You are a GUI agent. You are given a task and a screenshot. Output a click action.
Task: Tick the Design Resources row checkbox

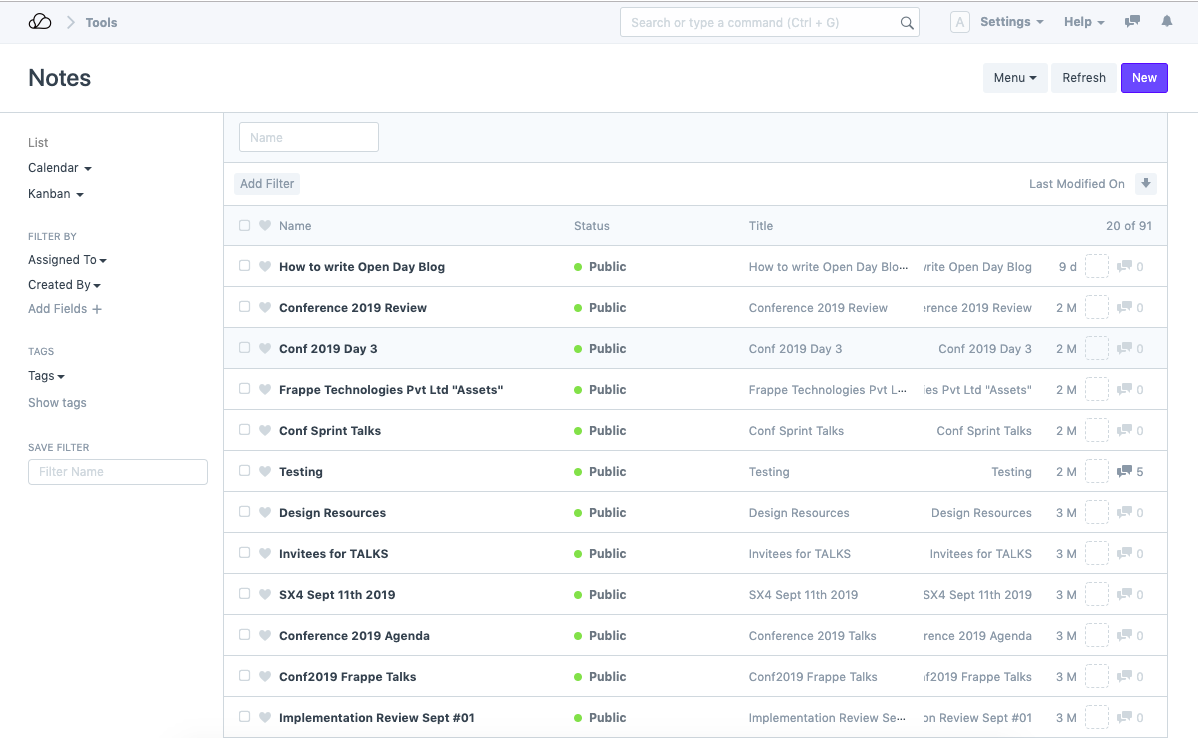point(244,512)
